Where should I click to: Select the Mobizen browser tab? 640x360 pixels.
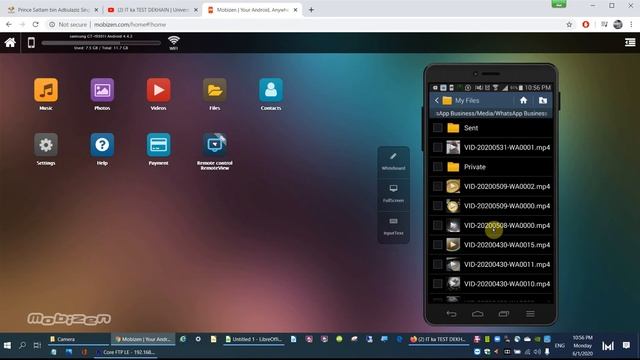coord(252,9)
